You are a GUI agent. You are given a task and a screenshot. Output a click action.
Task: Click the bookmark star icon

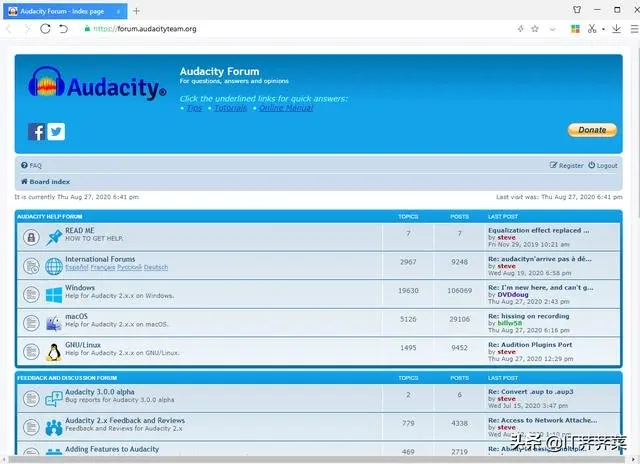tap(535, 29)
